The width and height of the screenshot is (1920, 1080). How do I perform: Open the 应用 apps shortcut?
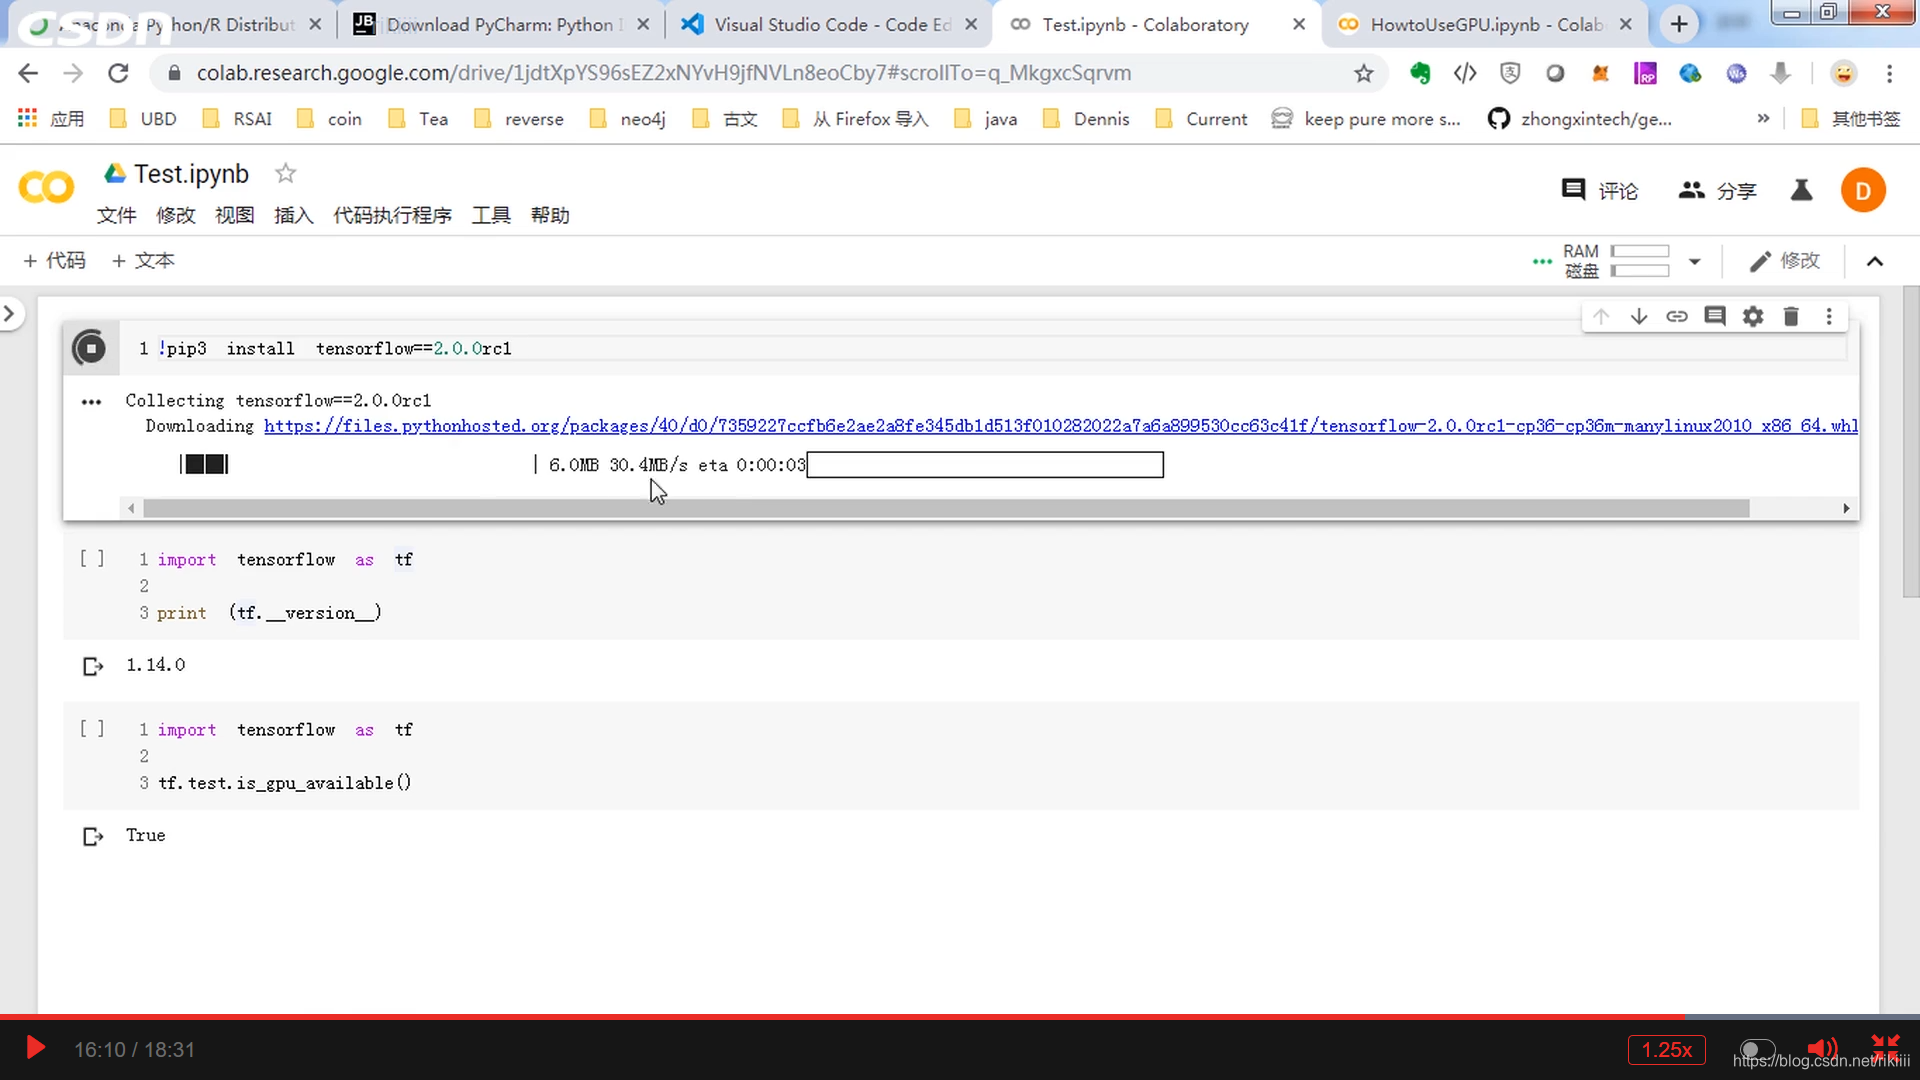(51, 119)
